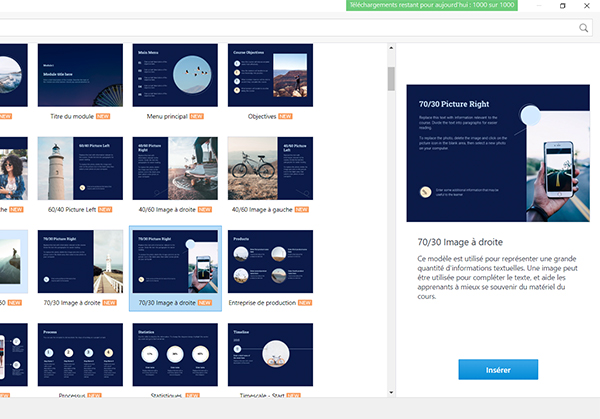Open the Entreprise de production template
This screenshot has height=419, width=600.
click(x=270, y=262)
